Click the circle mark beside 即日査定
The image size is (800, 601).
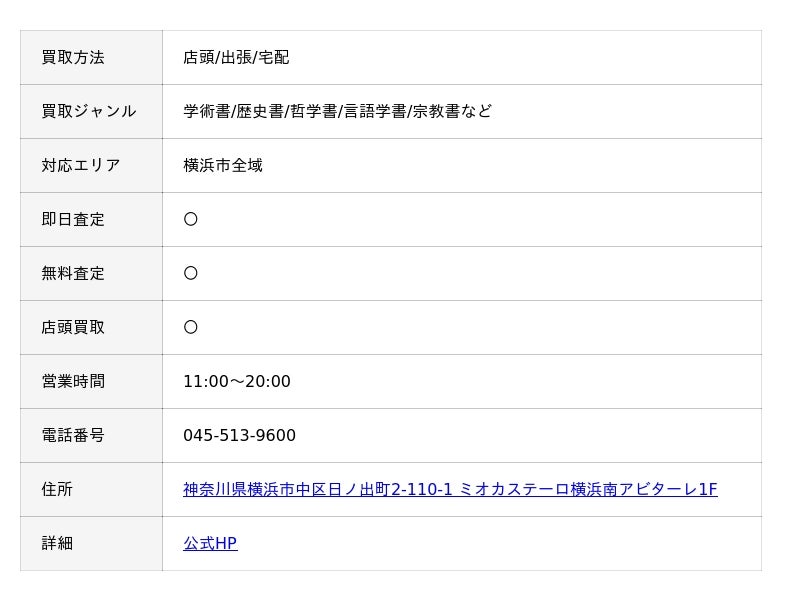pyautogui.click(x=191, y=219)
